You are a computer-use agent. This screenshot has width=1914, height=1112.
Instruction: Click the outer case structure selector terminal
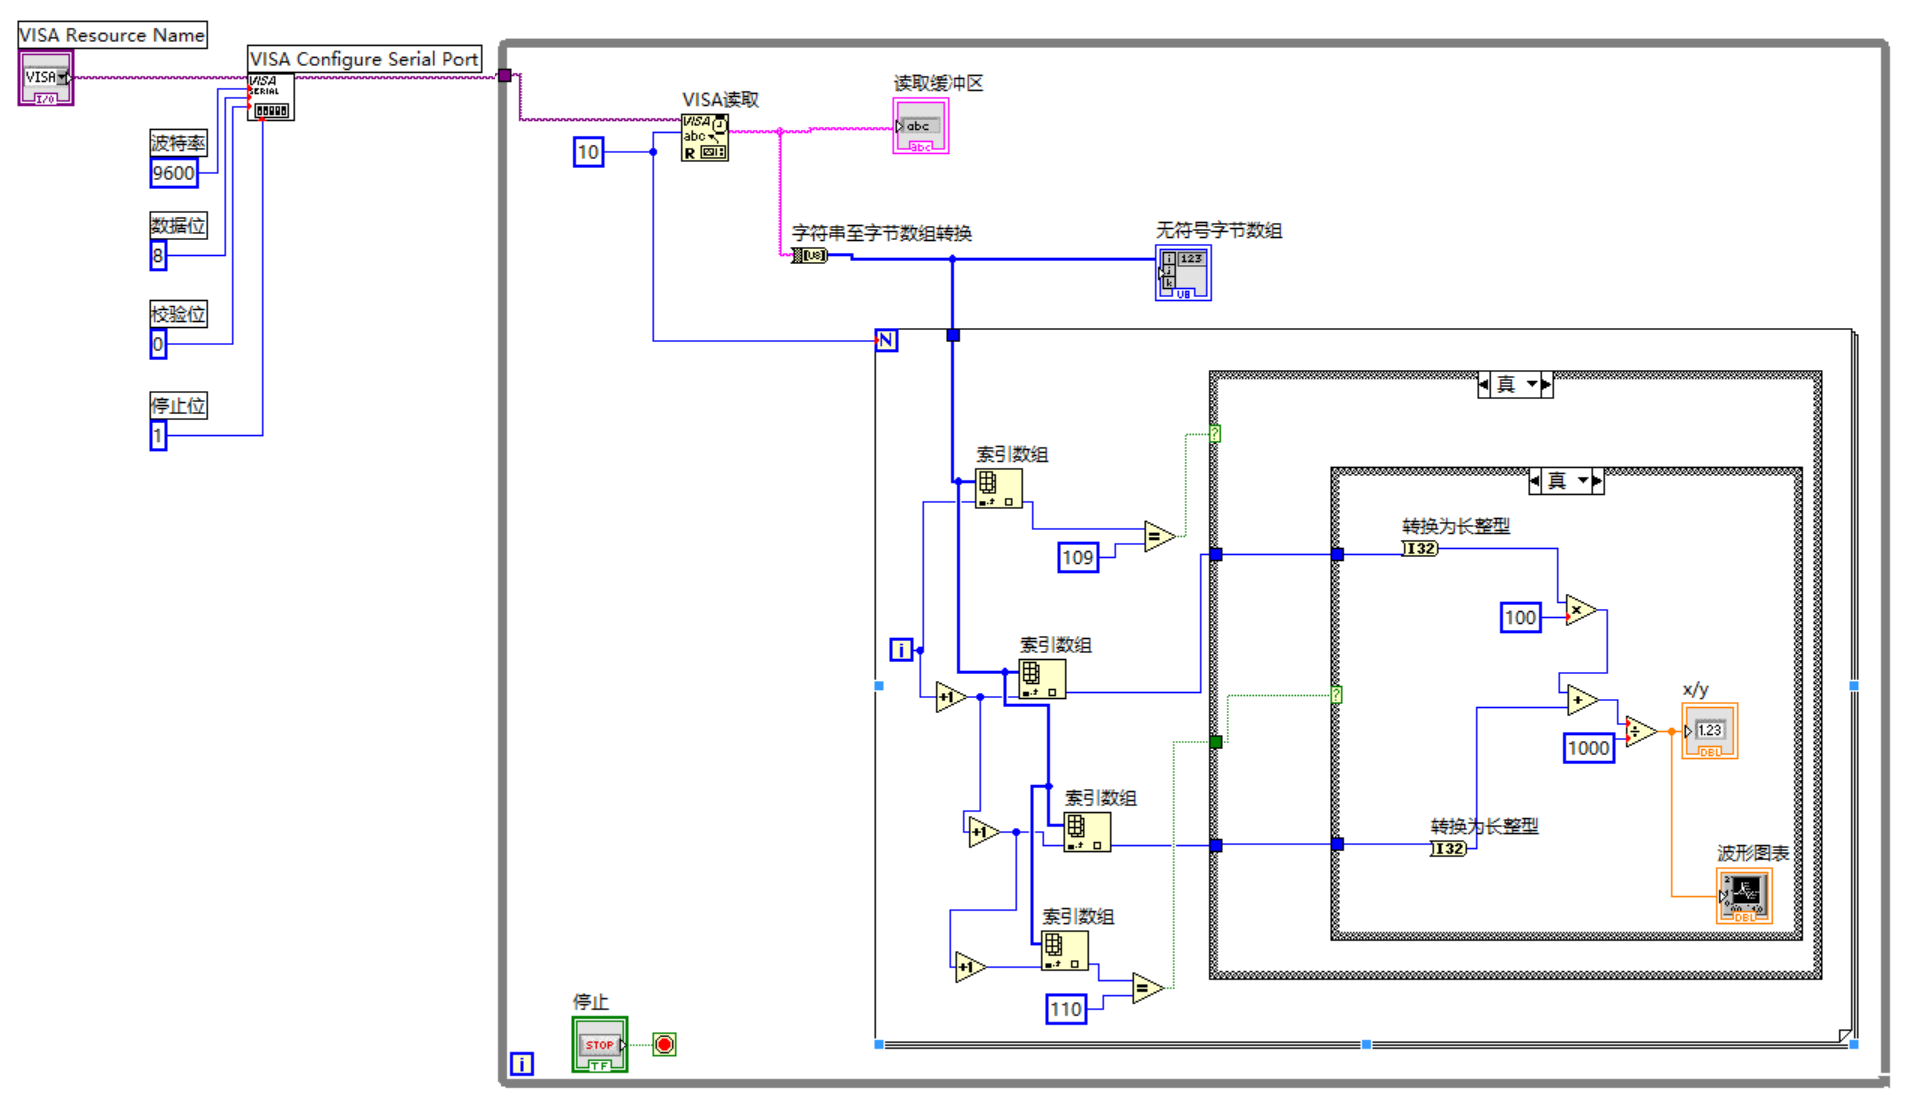pyautogui.click(x=1215, y=434)
